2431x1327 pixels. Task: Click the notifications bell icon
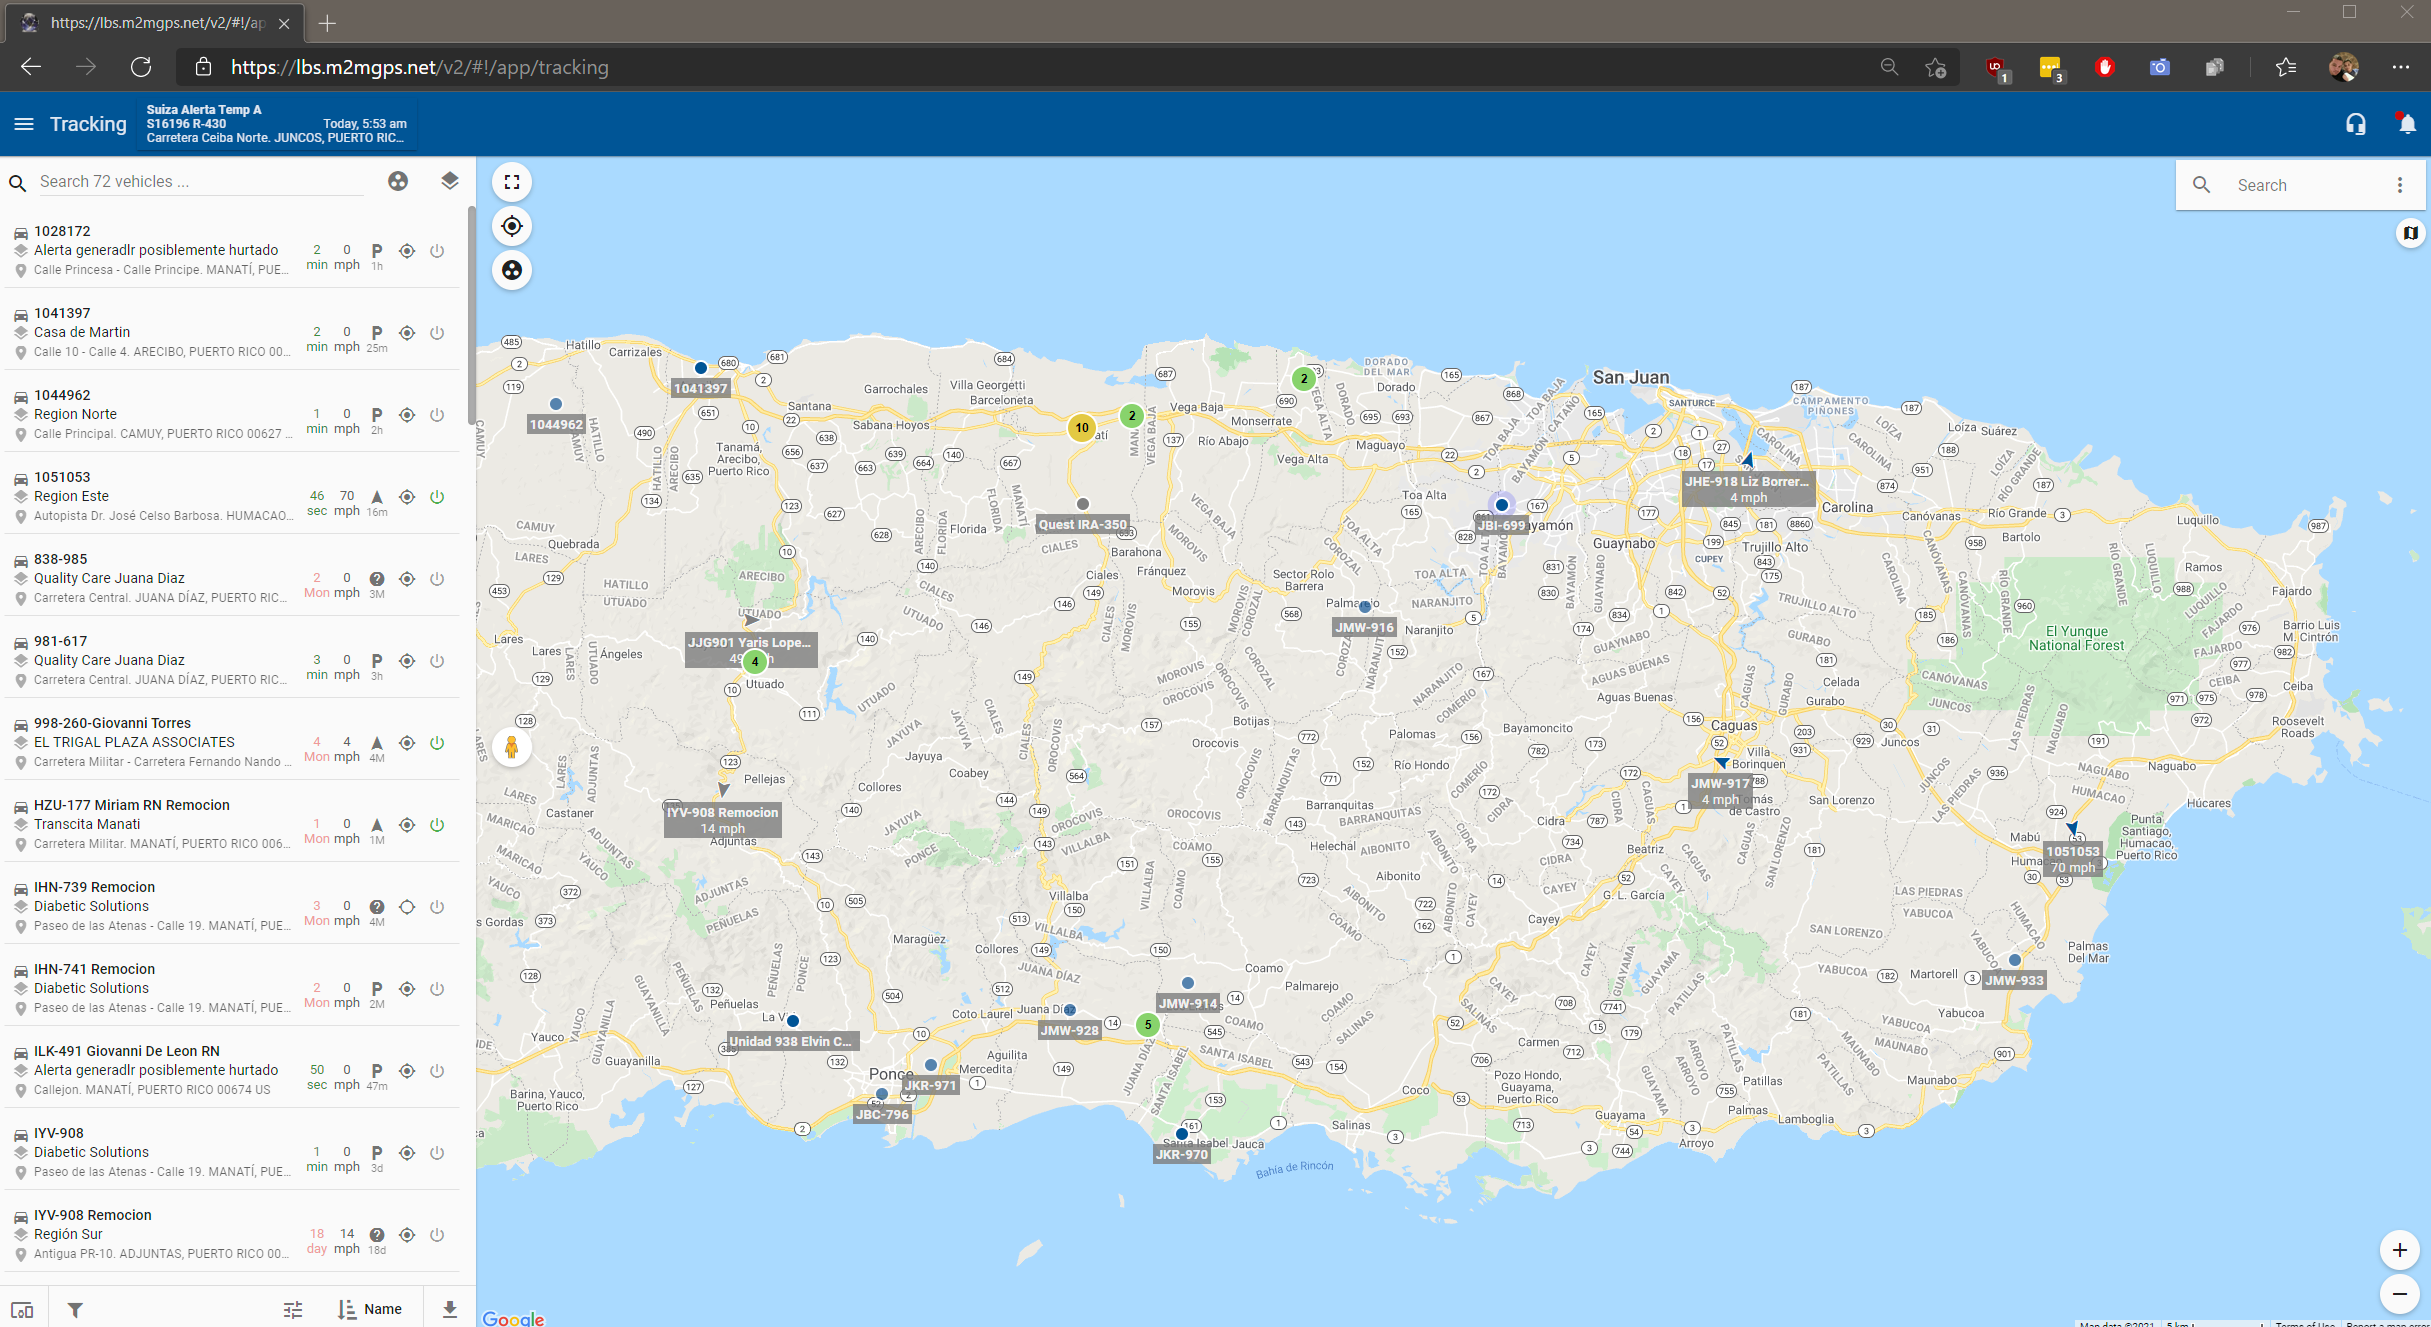click(x=2406, y=123)
